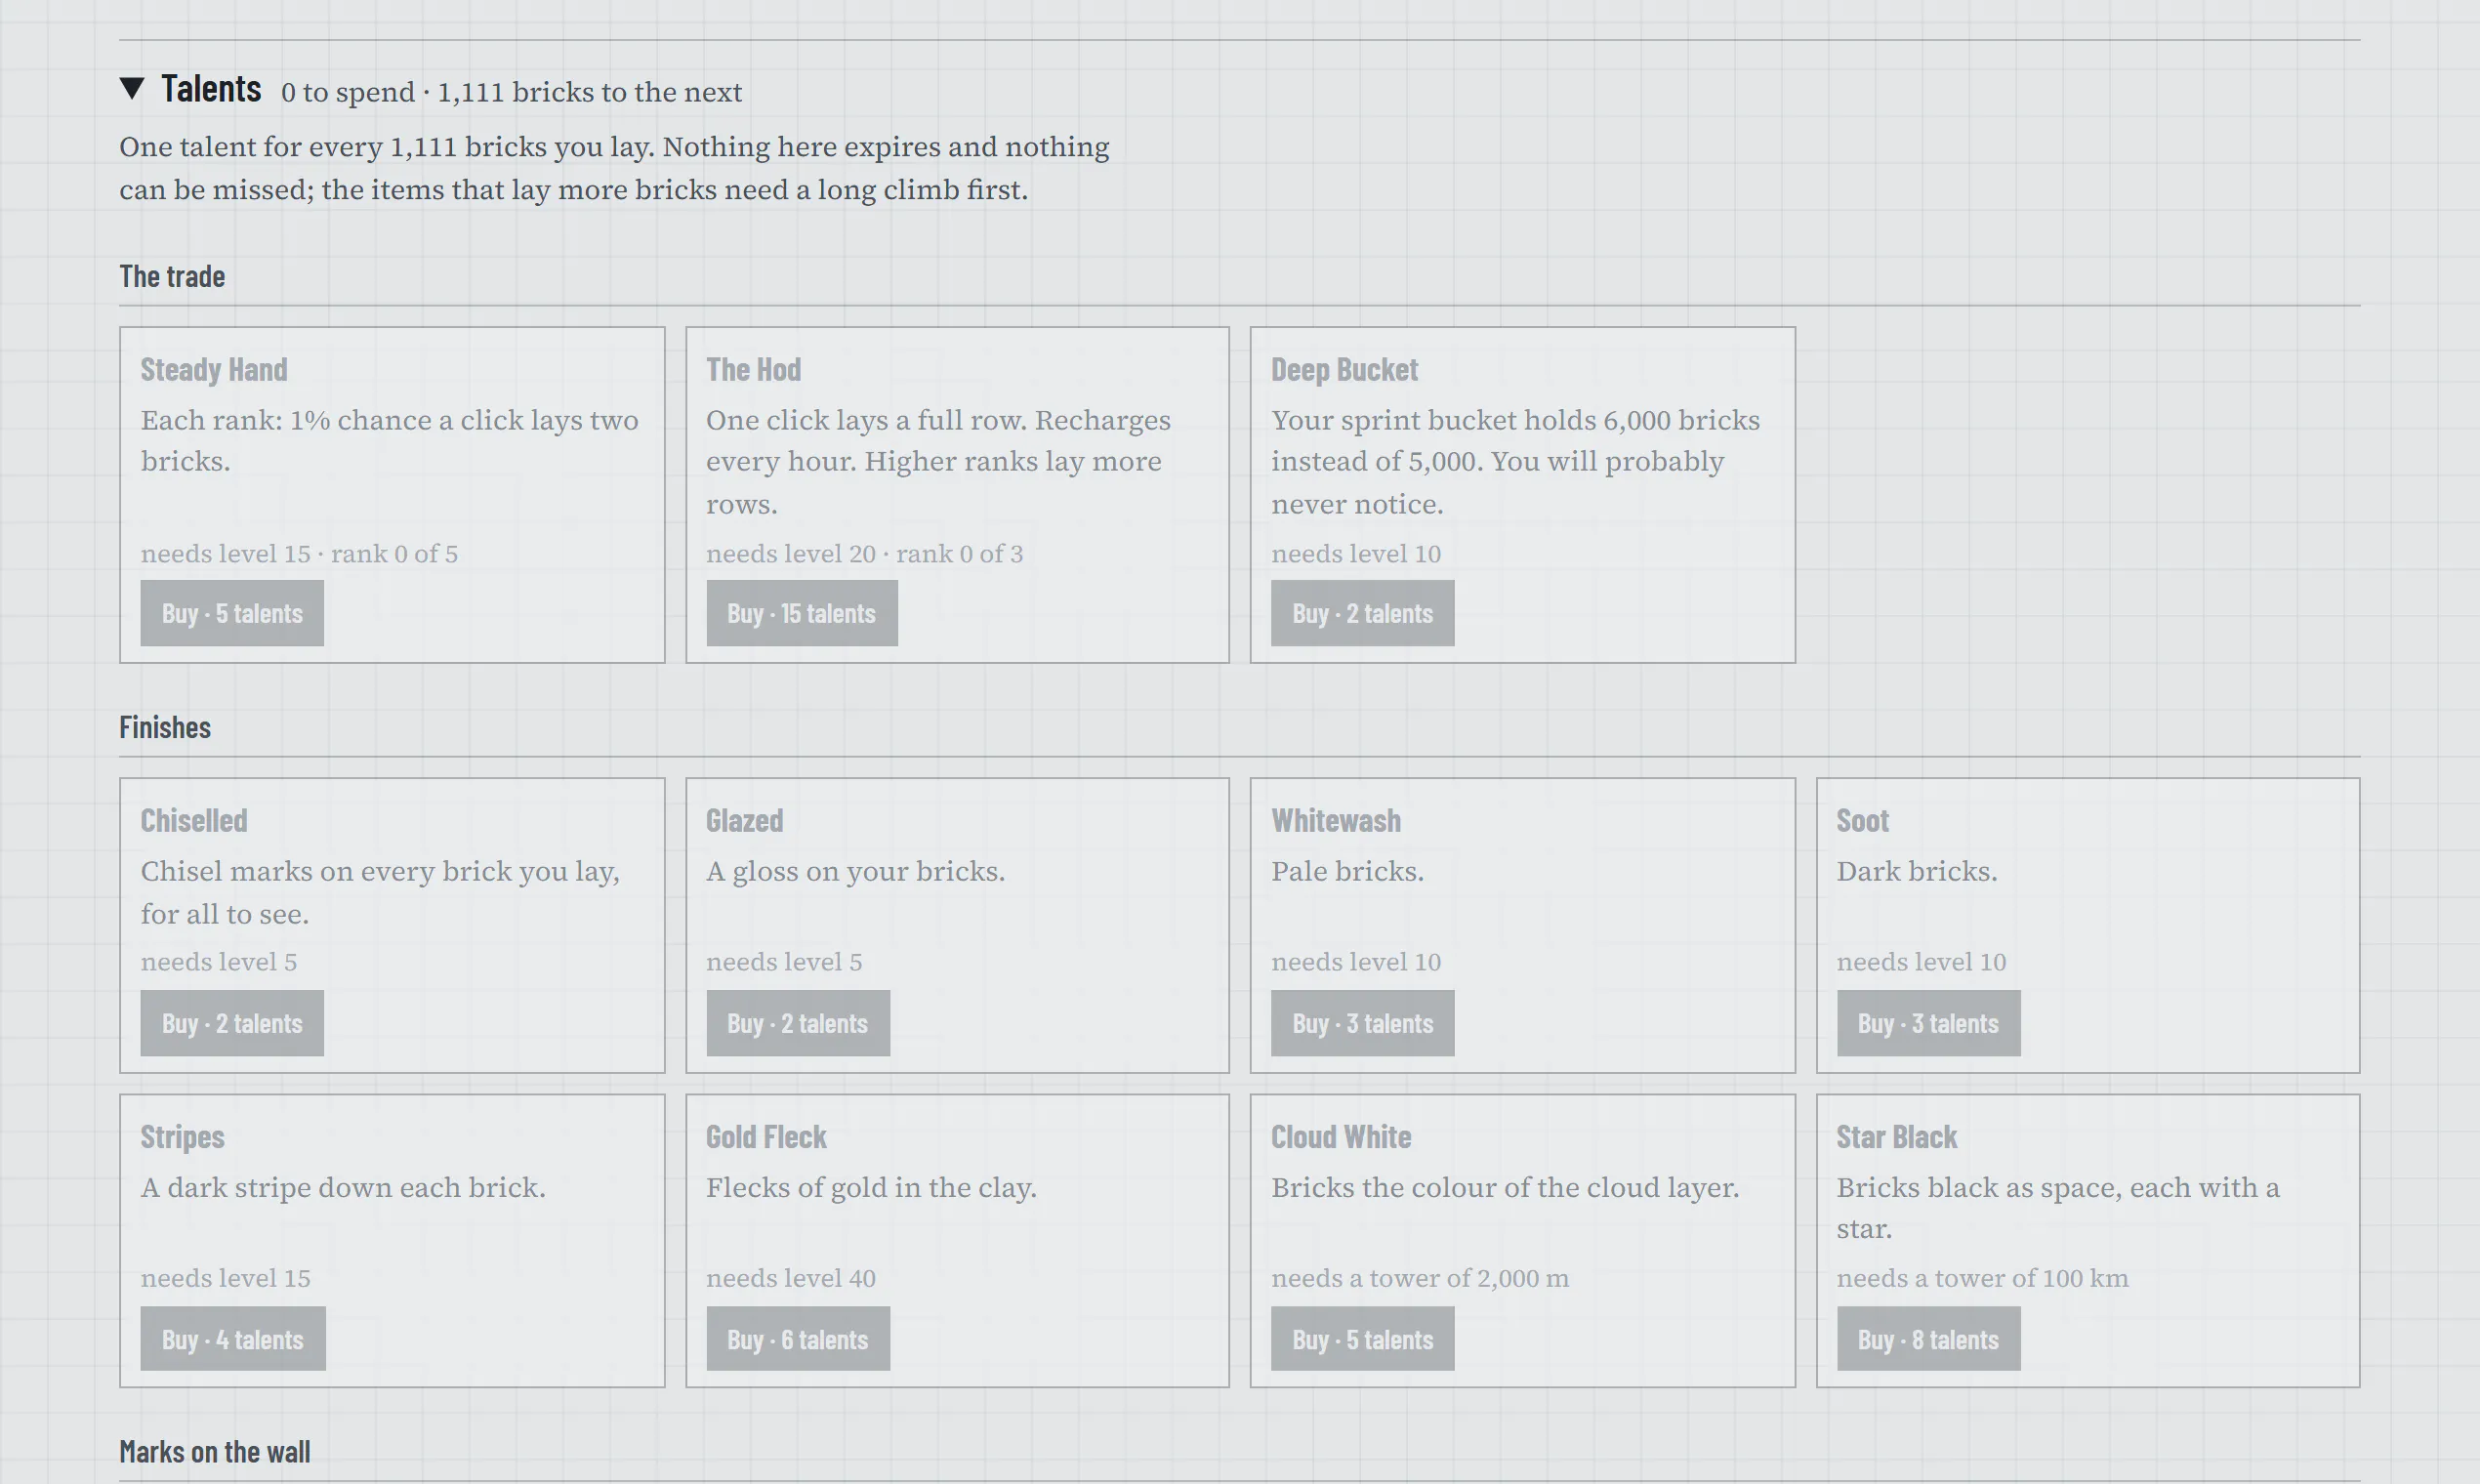Screen dimensions: 2480x1484
Task: Click 'A dark stripe down each brick.'
Action: pos(343,1188)
